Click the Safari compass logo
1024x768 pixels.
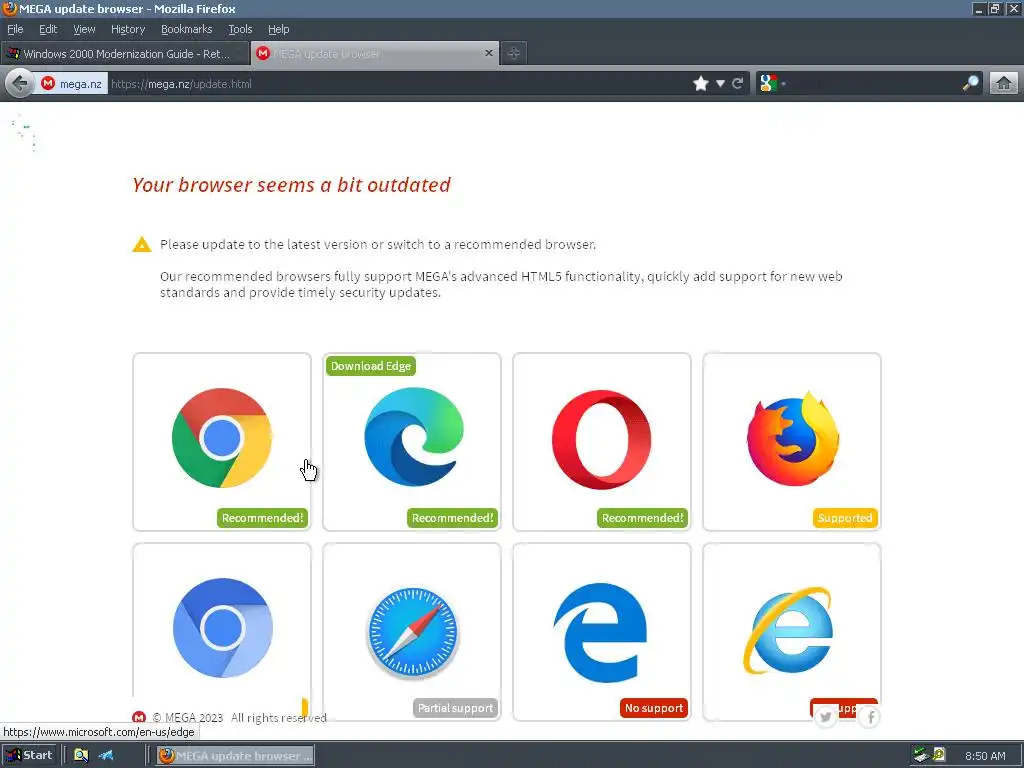click(413, 632)
